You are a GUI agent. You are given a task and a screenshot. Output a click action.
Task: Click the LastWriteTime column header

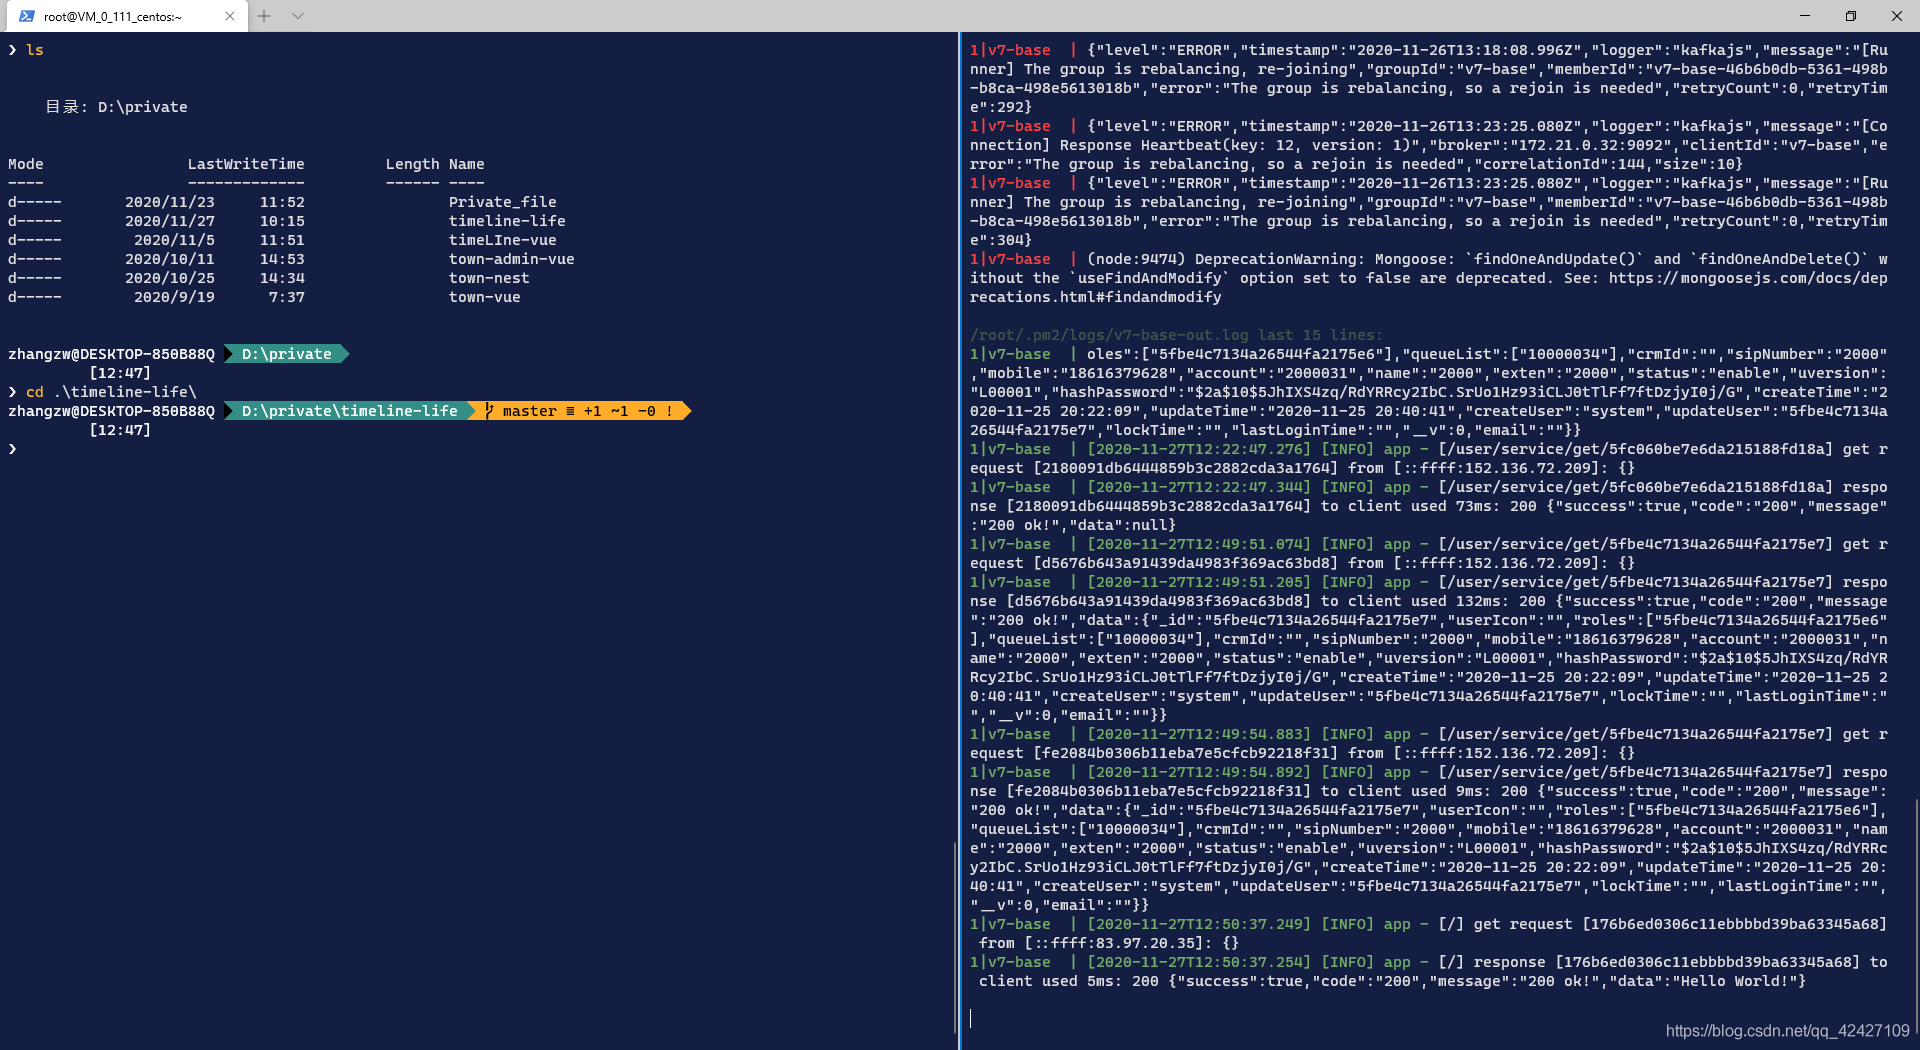(x=246, y=164)
